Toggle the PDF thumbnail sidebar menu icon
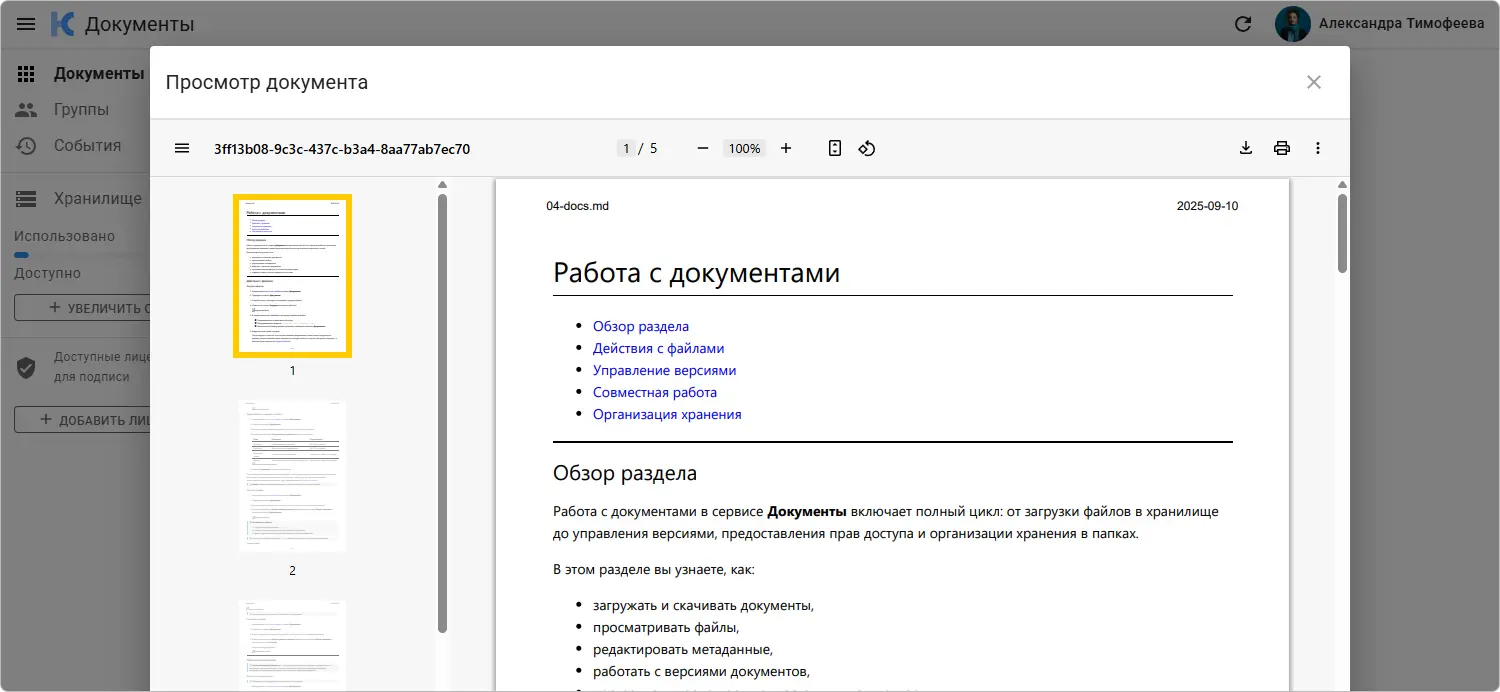Viewport: 1500px width, 692px height. click(x=182, y=148)
